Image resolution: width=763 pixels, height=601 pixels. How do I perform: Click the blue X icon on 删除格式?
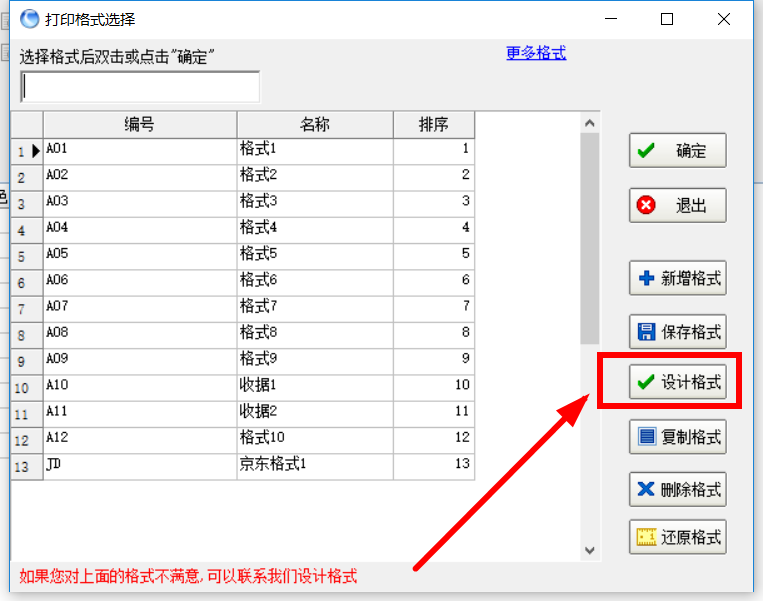[646, 489]
